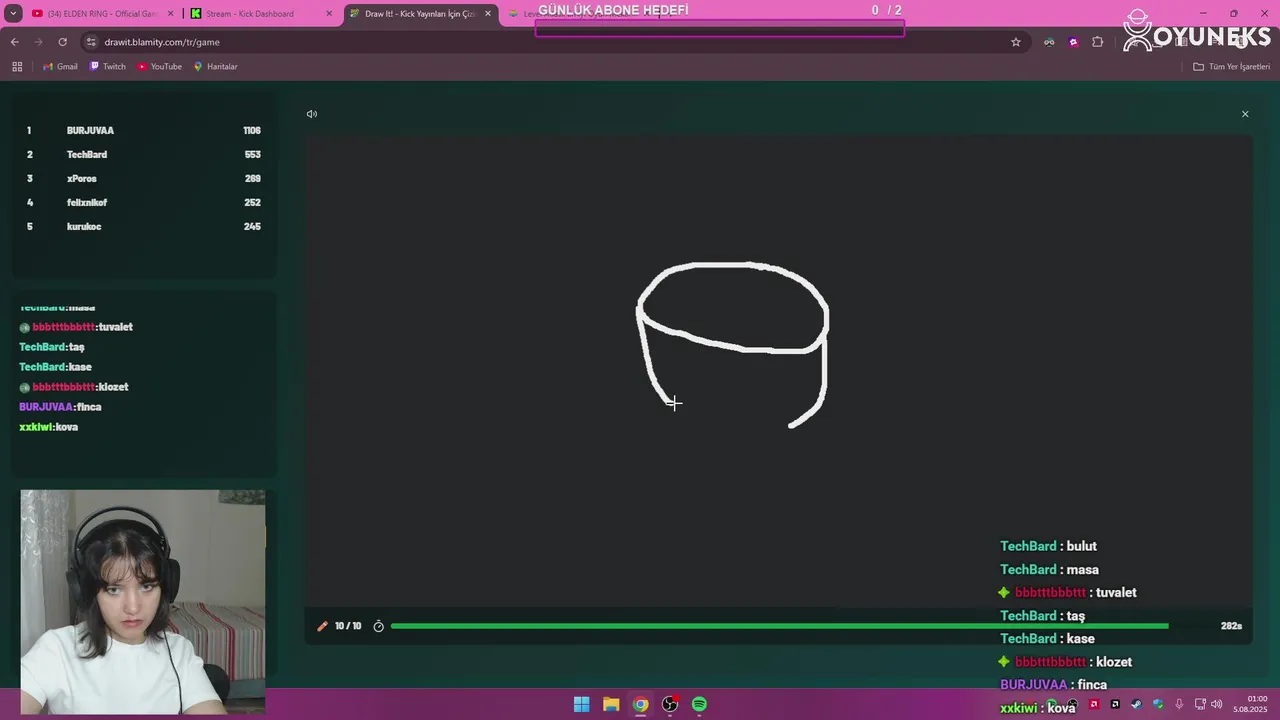Click the bbbtttbbbttt:tuvalet guess in left chat
This screenshot has width=1280, height=720.
coord(76,327)
